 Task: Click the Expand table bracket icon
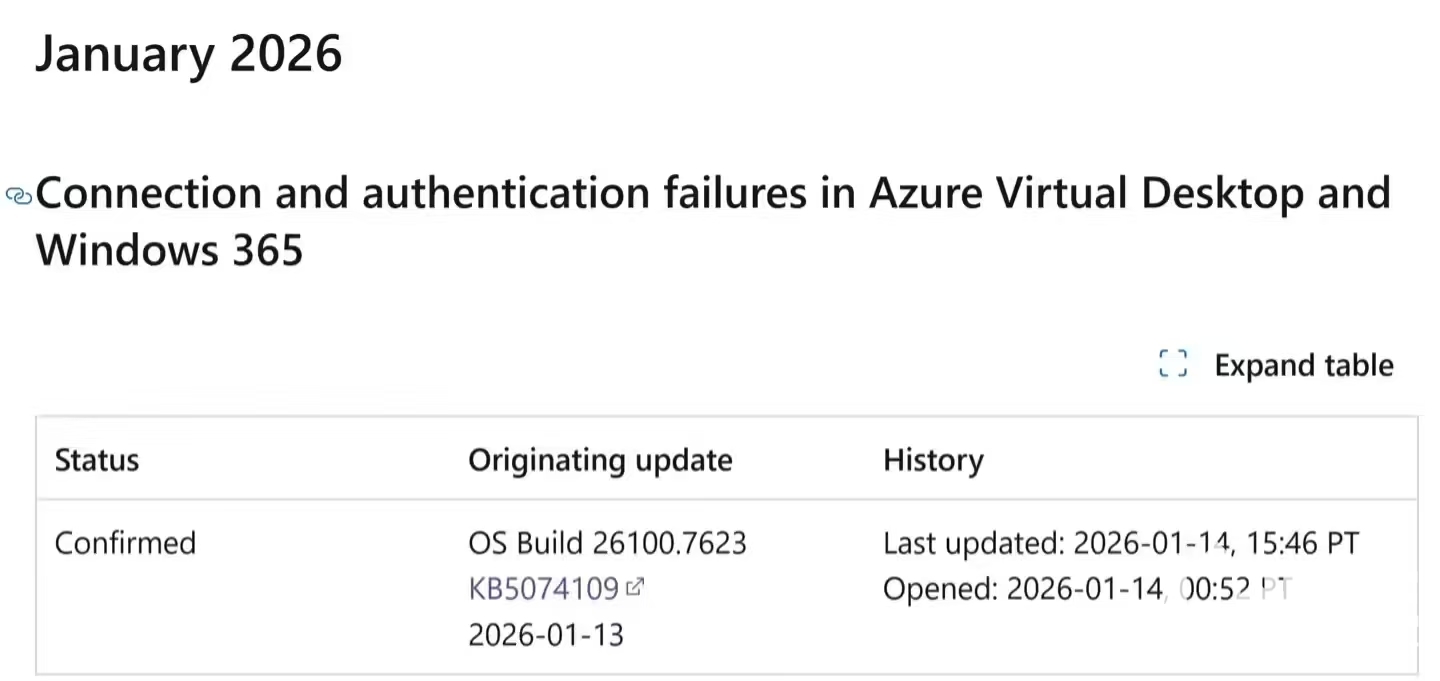(1172, 365)
